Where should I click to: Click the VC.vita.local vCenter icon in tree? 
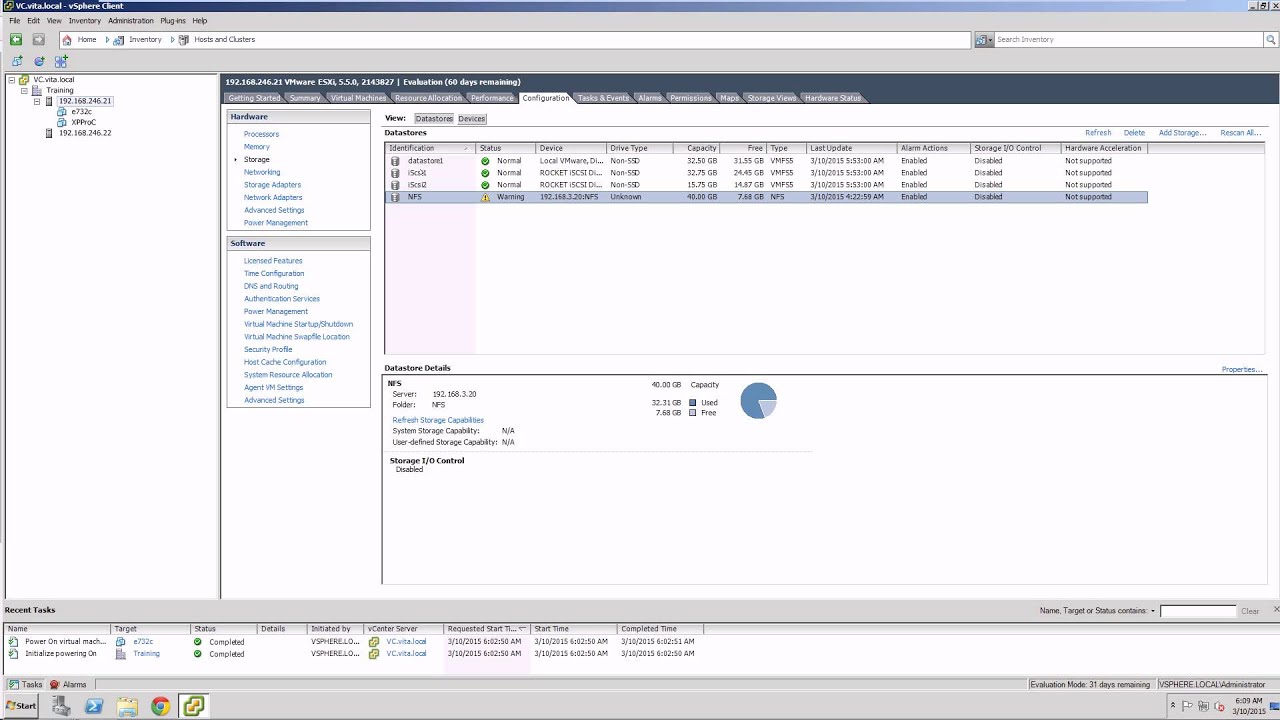pyautogui.click(x=25, y=80)
